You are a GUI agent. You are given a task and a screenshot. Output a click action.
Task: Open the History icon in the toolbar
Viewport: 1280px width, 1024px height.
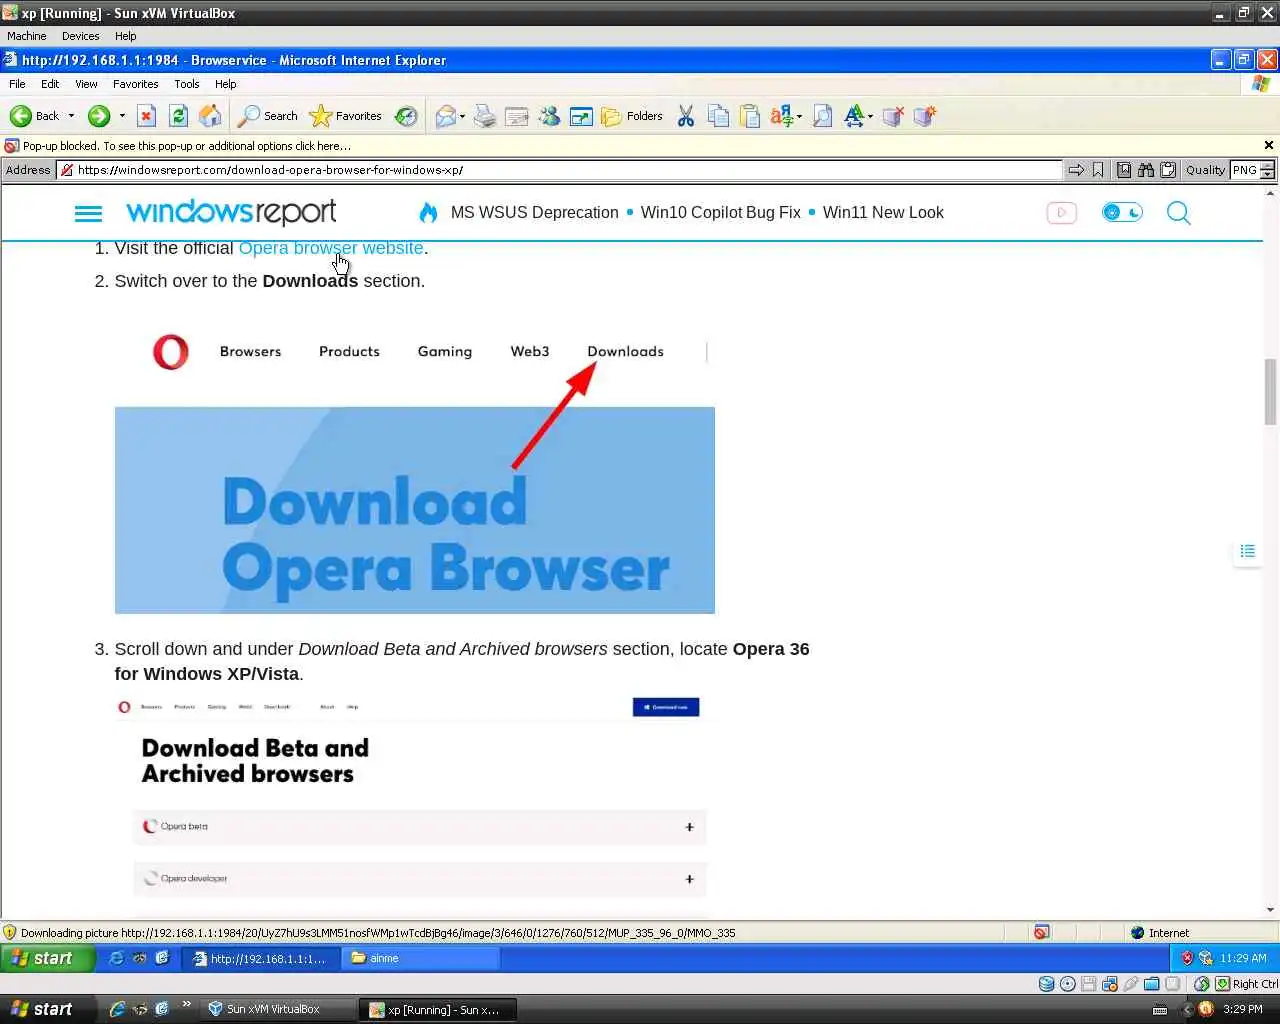[406, 116]
